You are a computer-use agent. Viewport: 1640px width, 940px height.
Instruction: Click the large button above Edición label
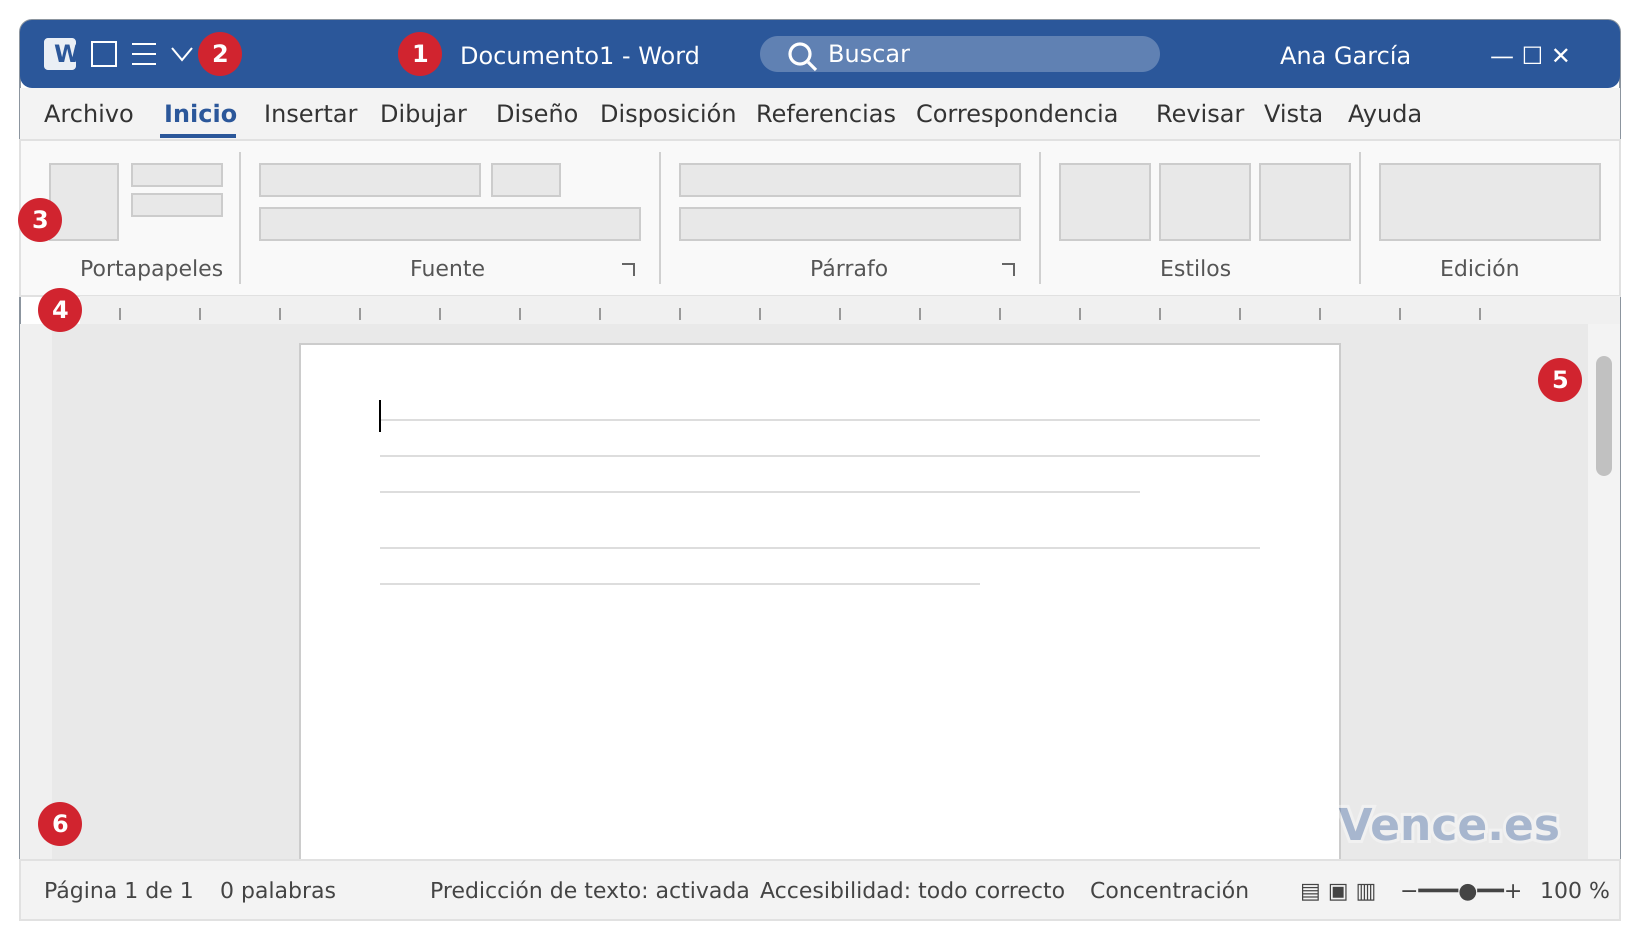[1490, 202]
